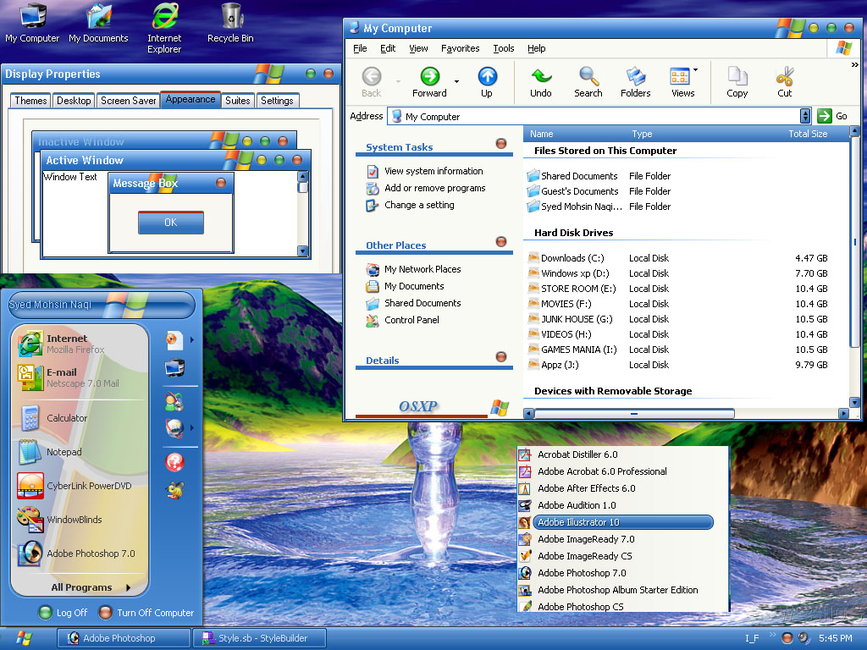The image size is (867, 650).
Task: Click OK in the Message Box preview
Action: [171, 222]
